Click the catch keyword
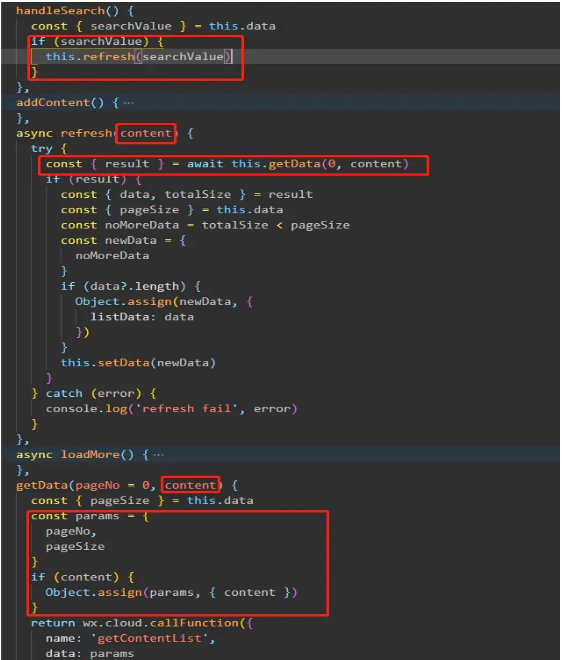The width and height of the screenshot is (562, 660). coord(64,394)
